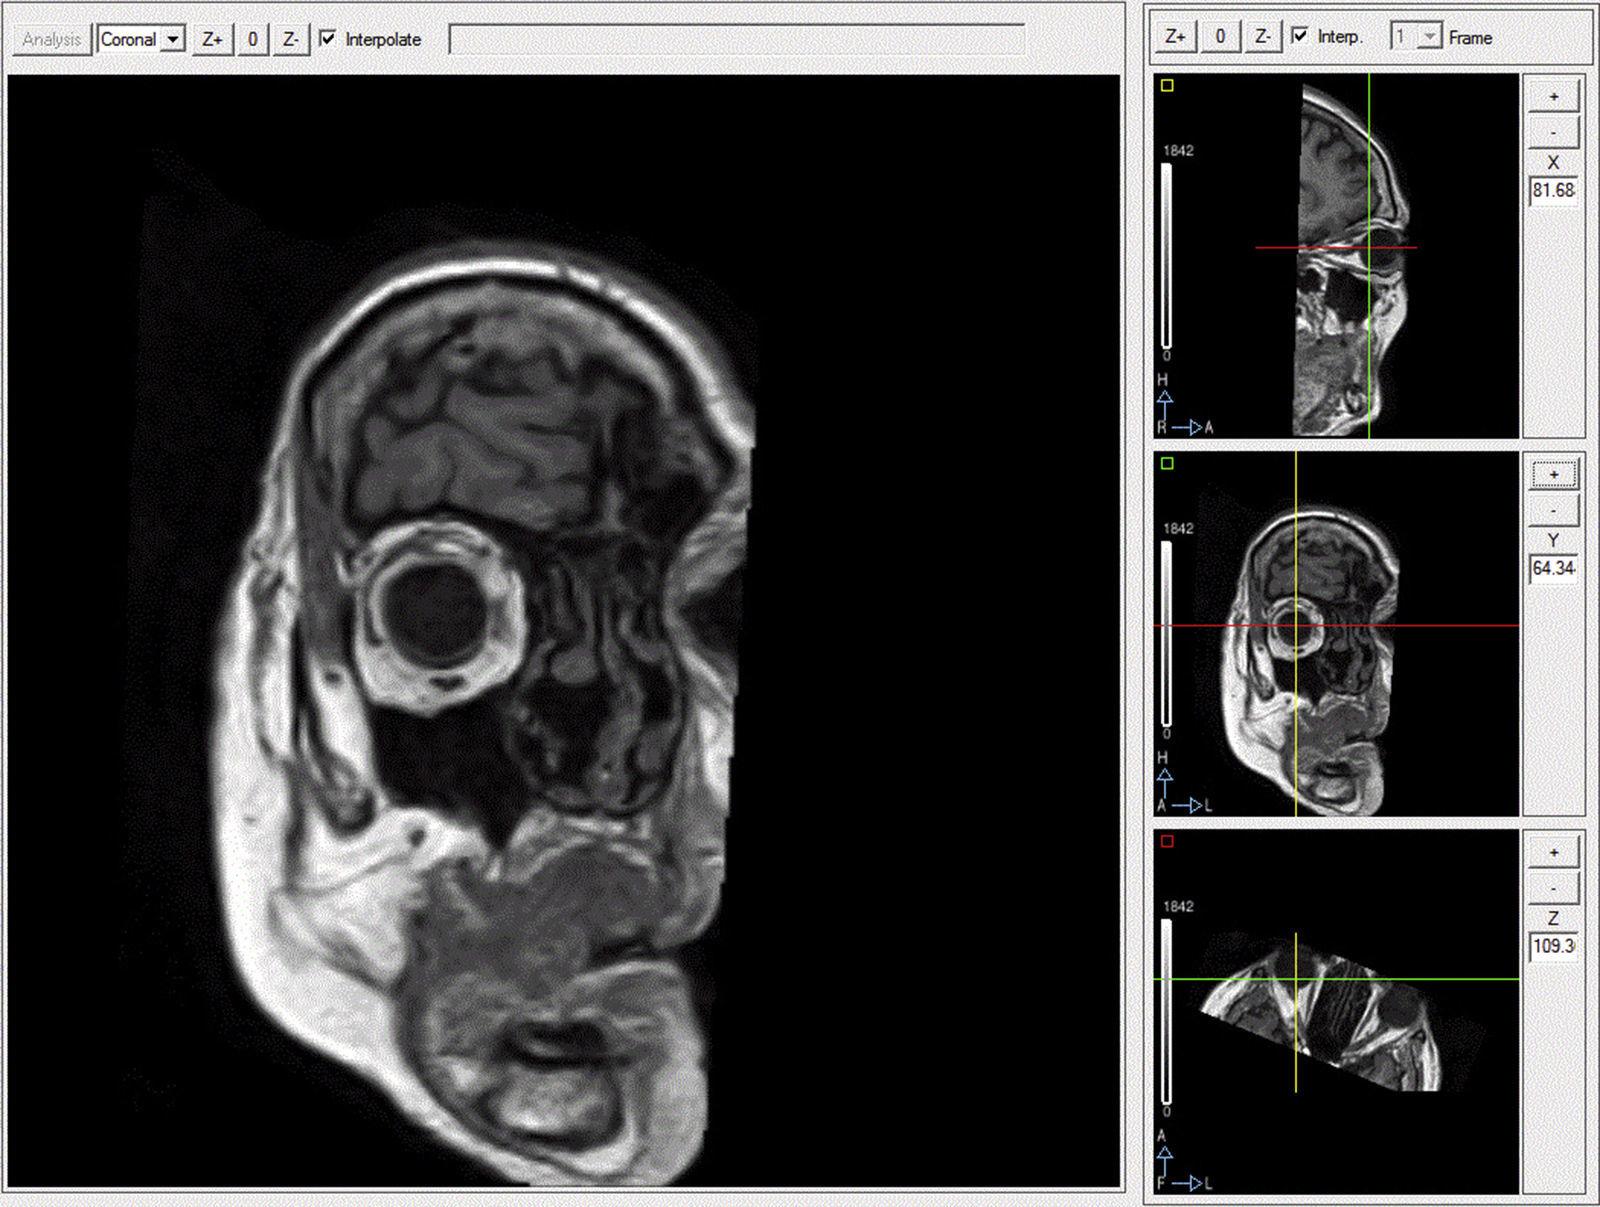Image resolution: width=1600 pixels, height=1207 pixels.
Task: Click the + stepper next to the Z coordinate
Action: (x=1553, y=853)
